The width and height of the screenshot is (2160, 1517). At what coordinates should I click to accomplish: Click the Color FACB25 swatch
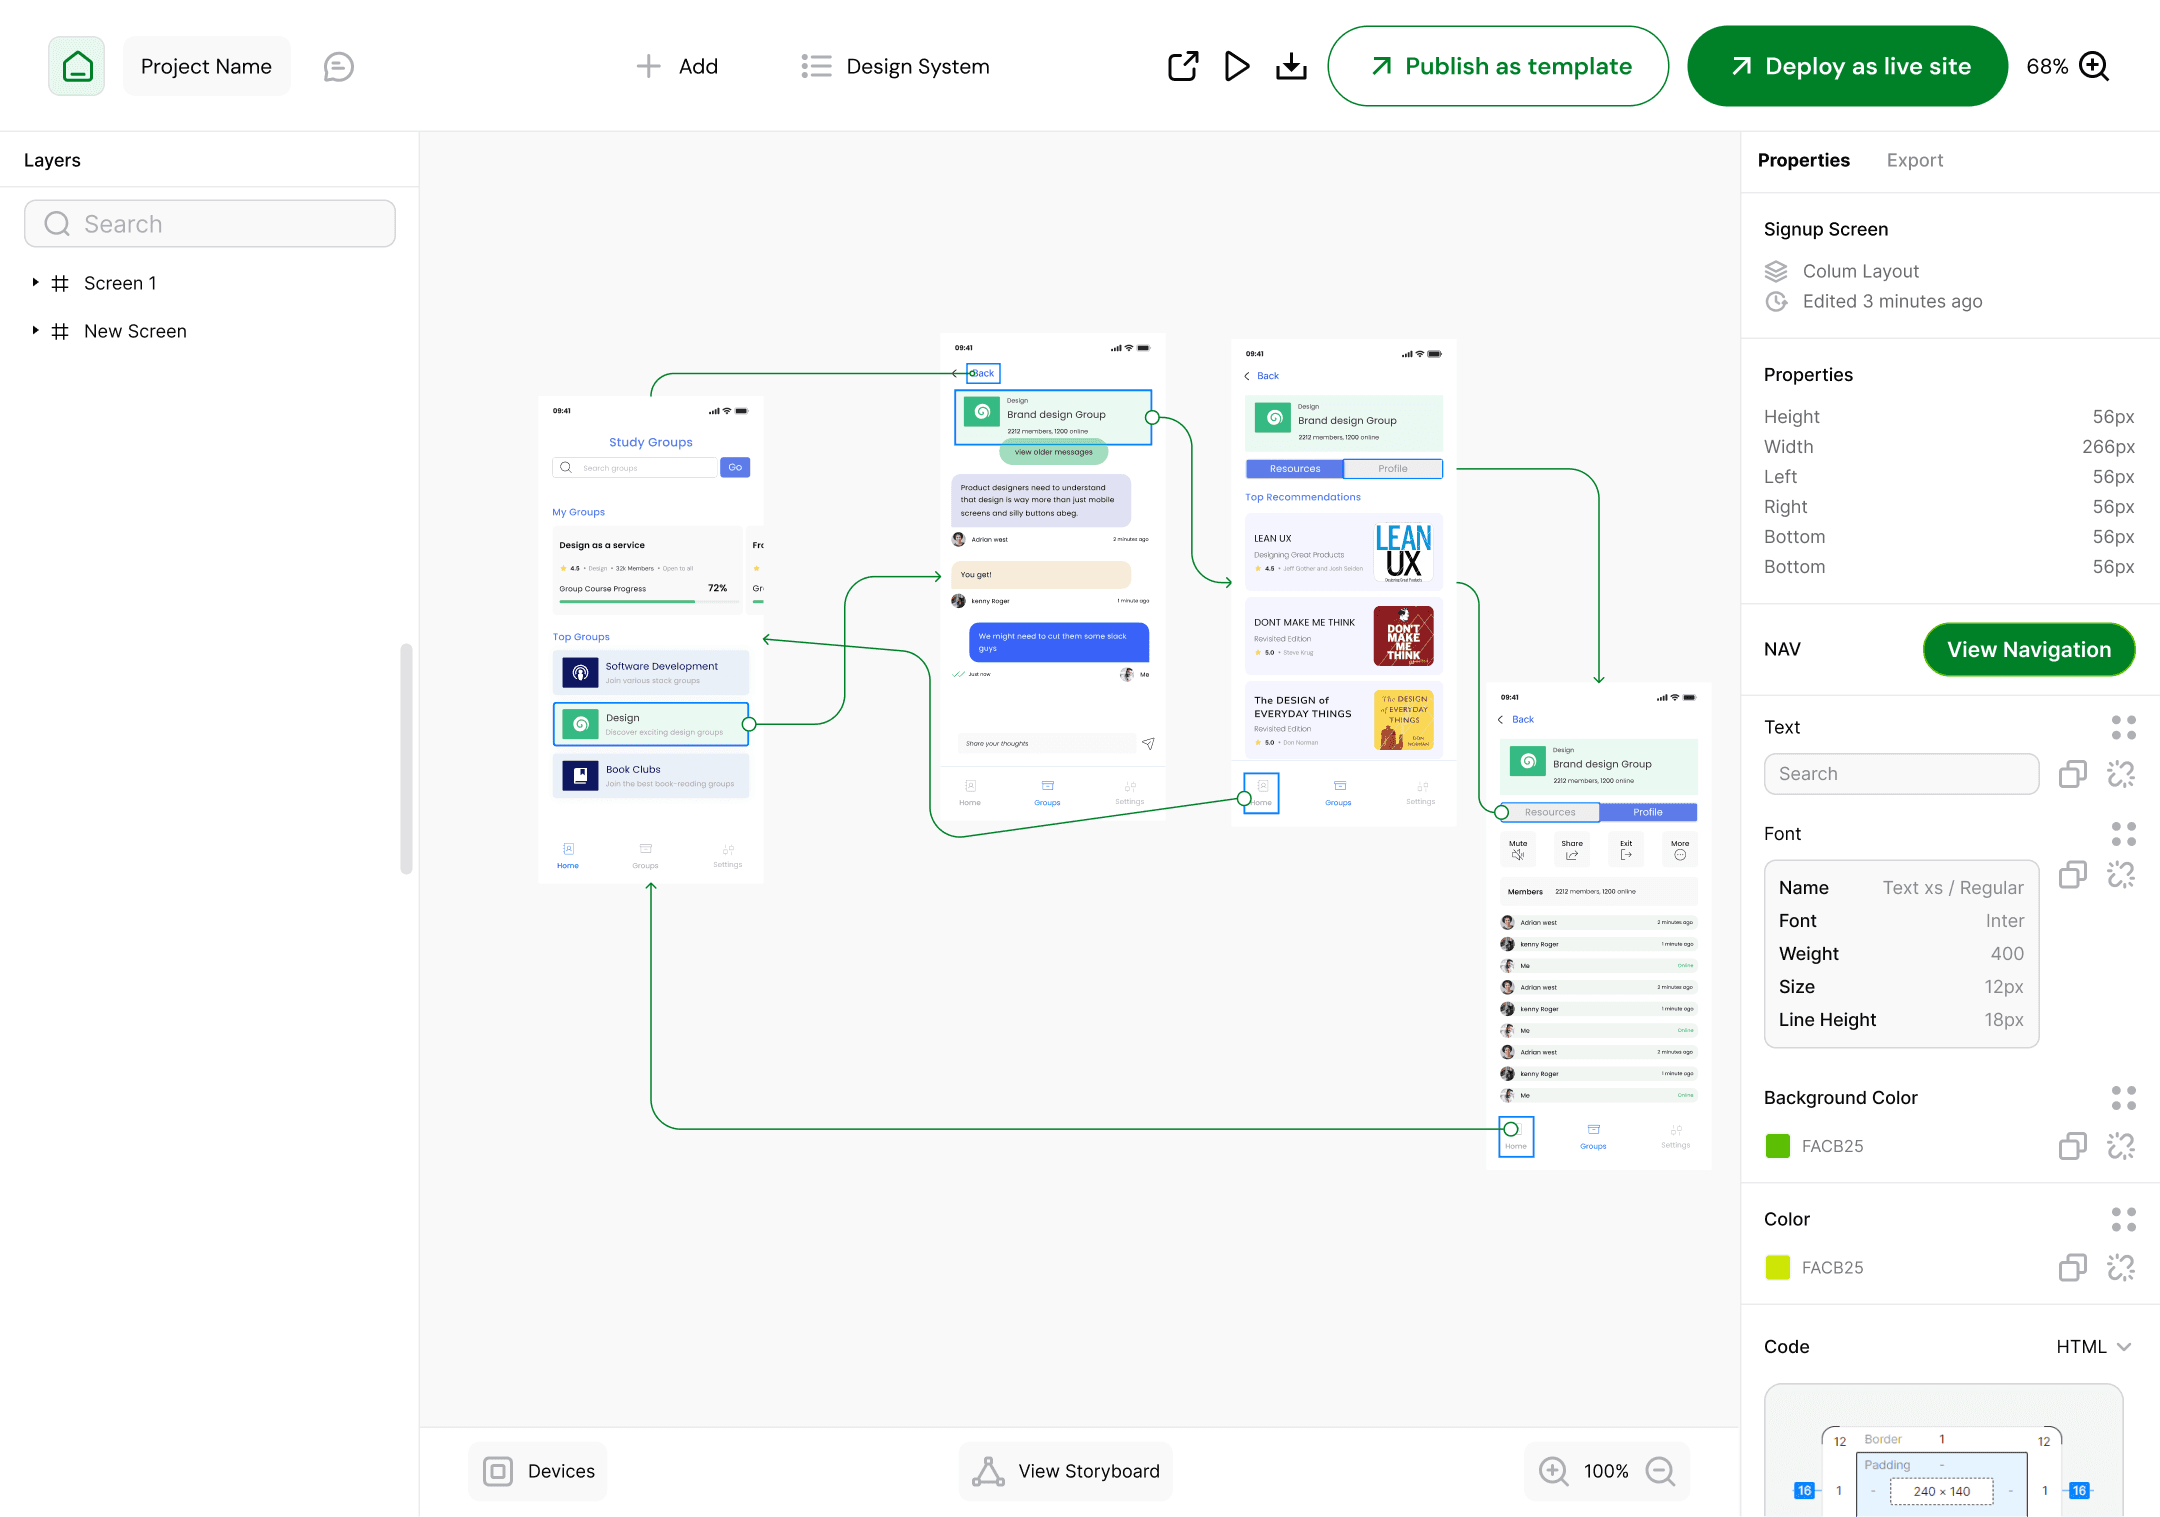coord(1778,1267)
